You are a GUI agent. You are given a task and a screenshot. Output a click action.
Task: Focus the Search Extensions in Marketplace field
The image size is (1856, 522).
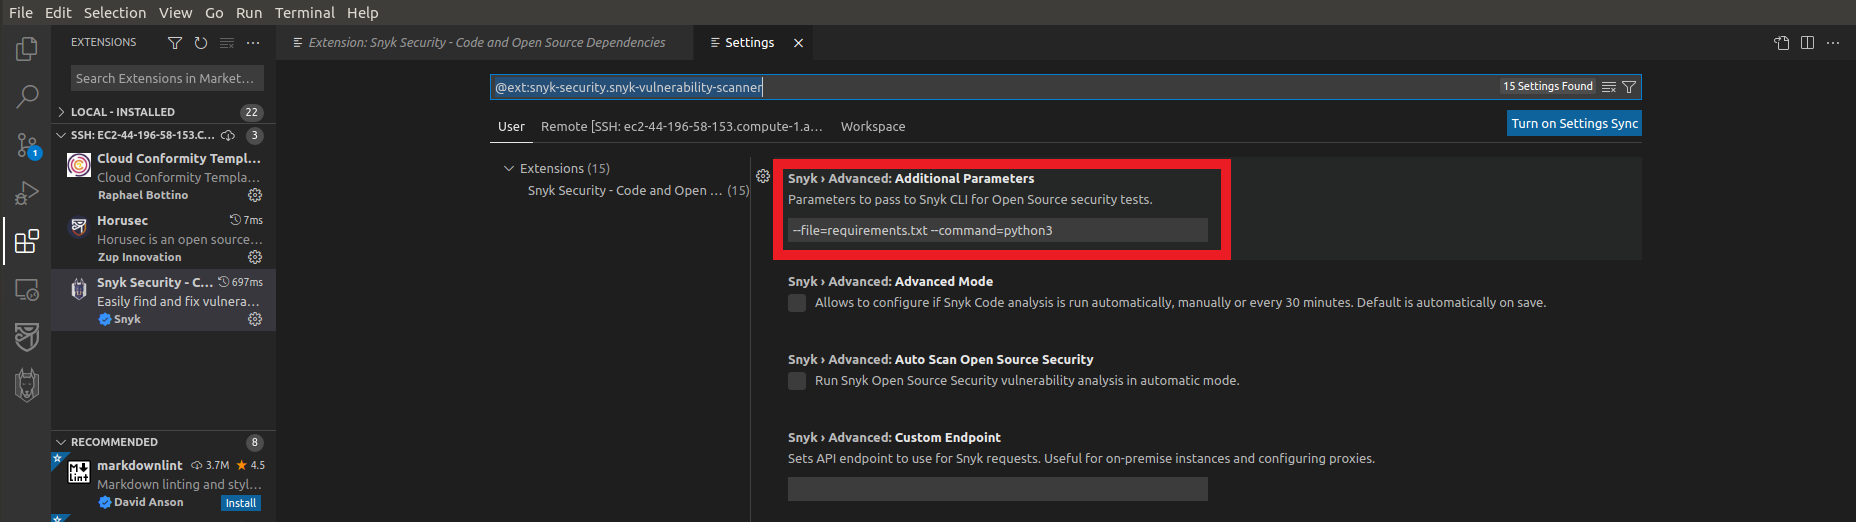tap(166, 78)
